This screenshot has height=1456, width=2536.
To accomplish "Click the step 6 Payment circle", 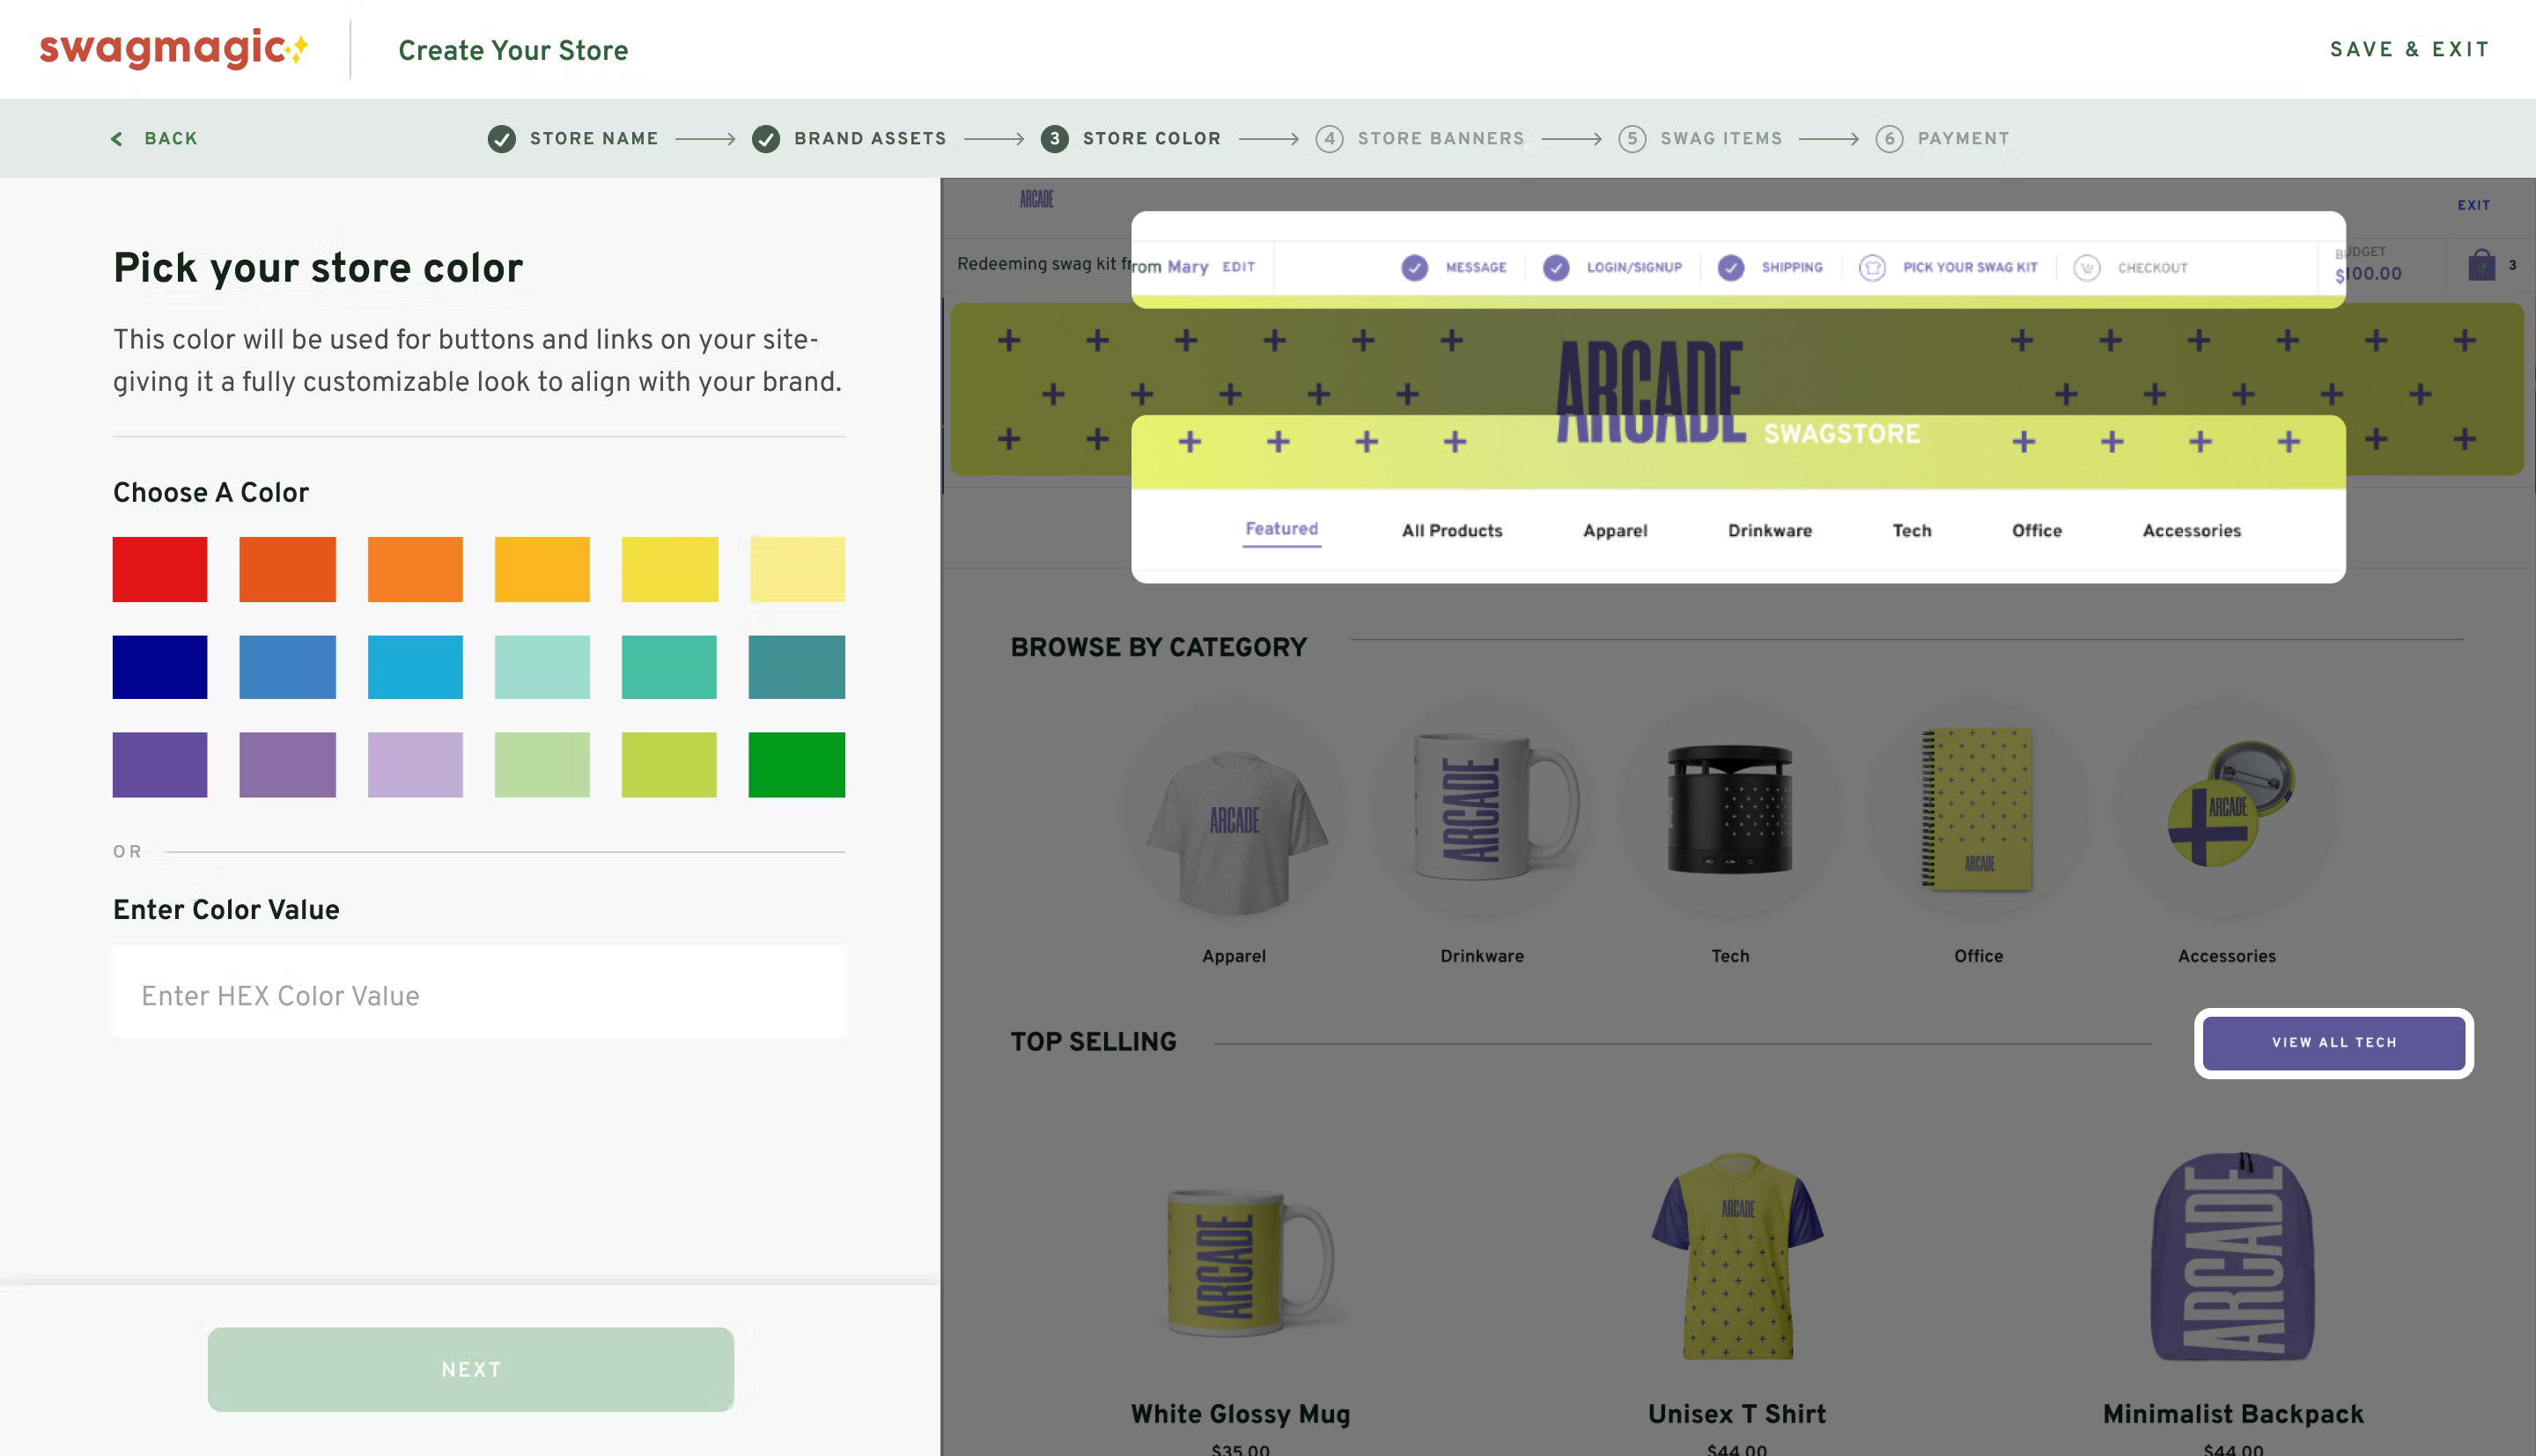I will click(1889, 139).
